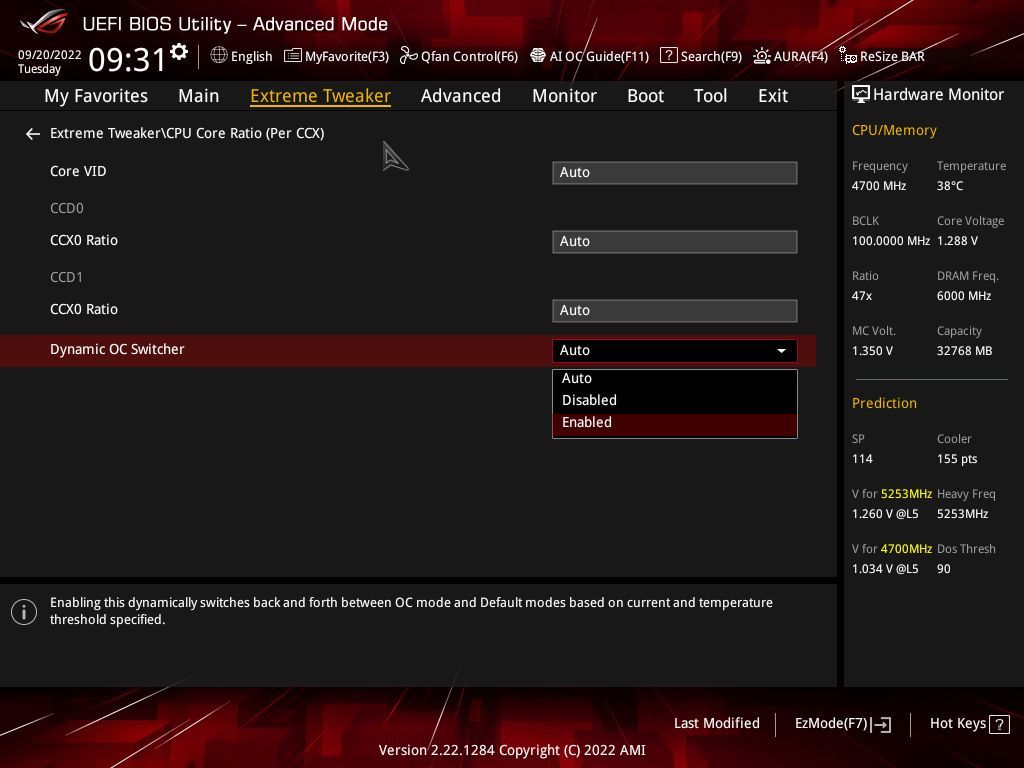Click the 1.288 V core voltage value
Screen dimensions: 1024x768
click(957, 241)
